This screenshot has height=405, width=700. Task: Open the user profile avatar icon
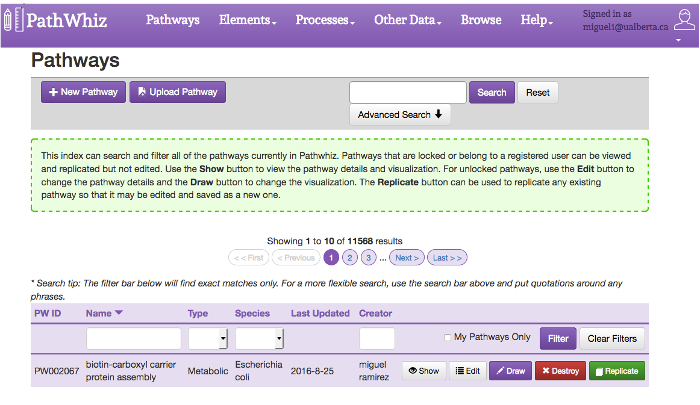click(684, 20)
